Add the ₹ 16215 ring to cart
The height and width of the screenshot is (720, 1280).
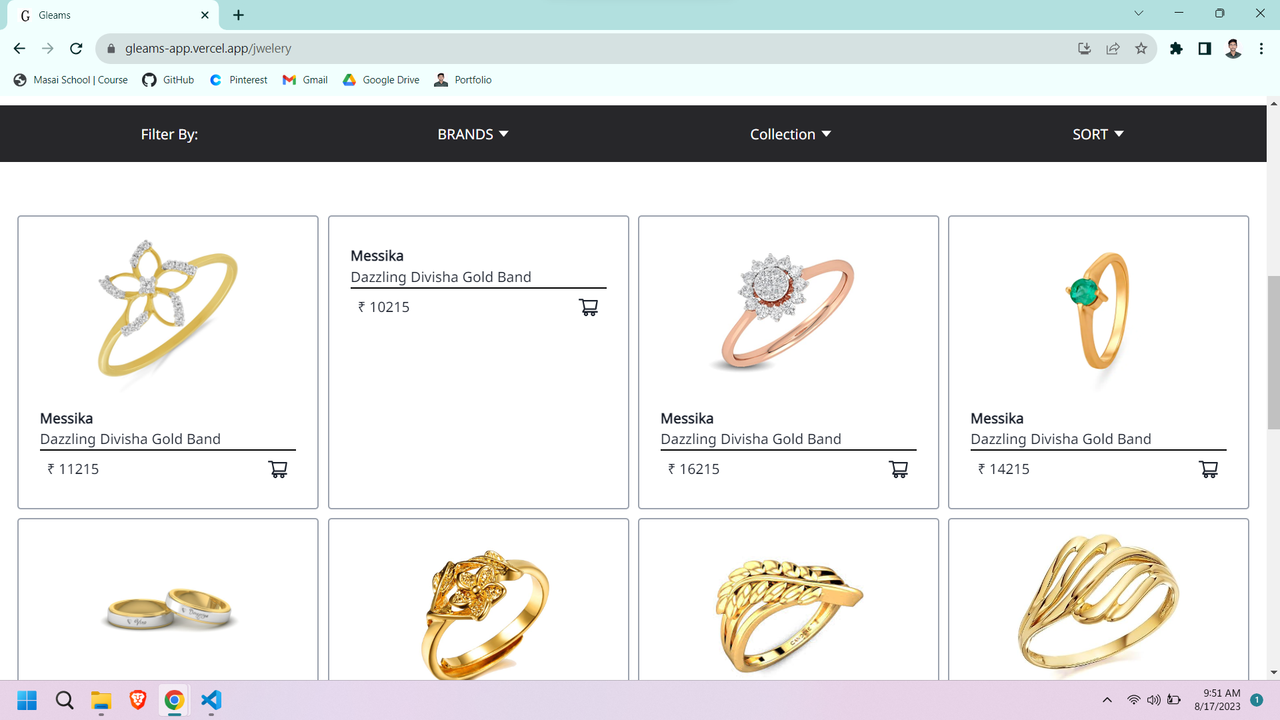pos(899,468)
